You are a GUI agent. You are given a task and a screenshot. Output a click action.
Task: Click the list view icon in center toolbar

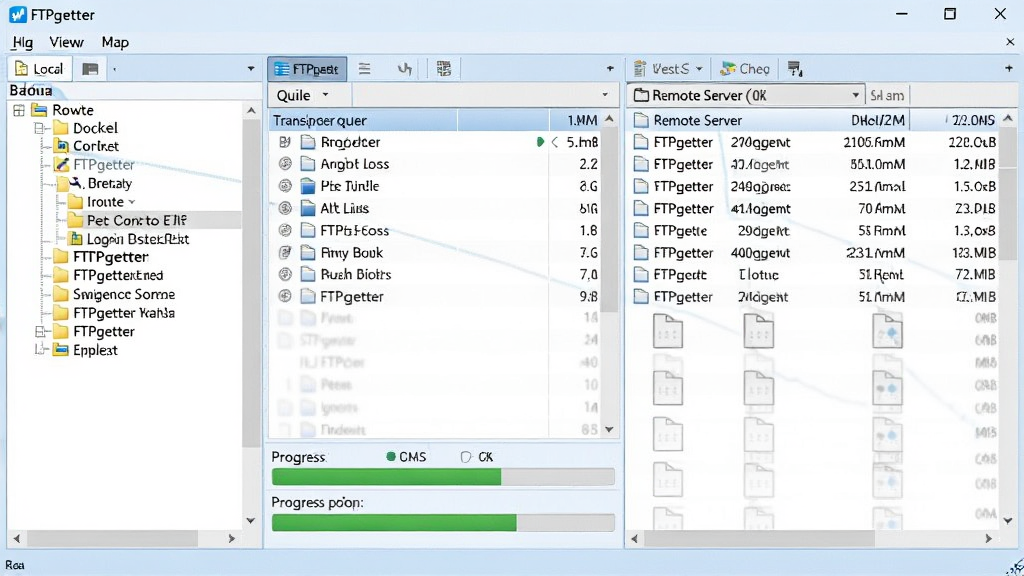coord(364,69)
